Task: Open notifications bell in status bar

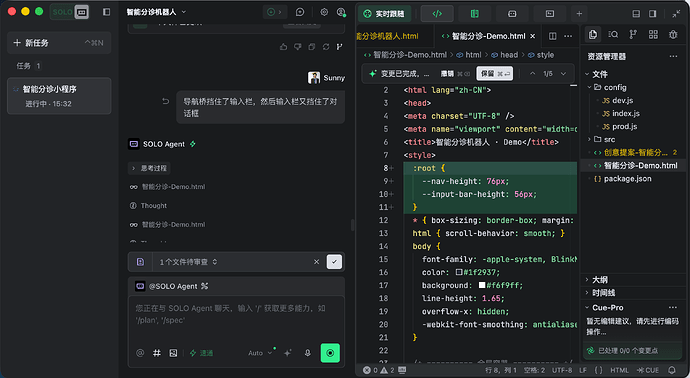Action: pos(672,371)
